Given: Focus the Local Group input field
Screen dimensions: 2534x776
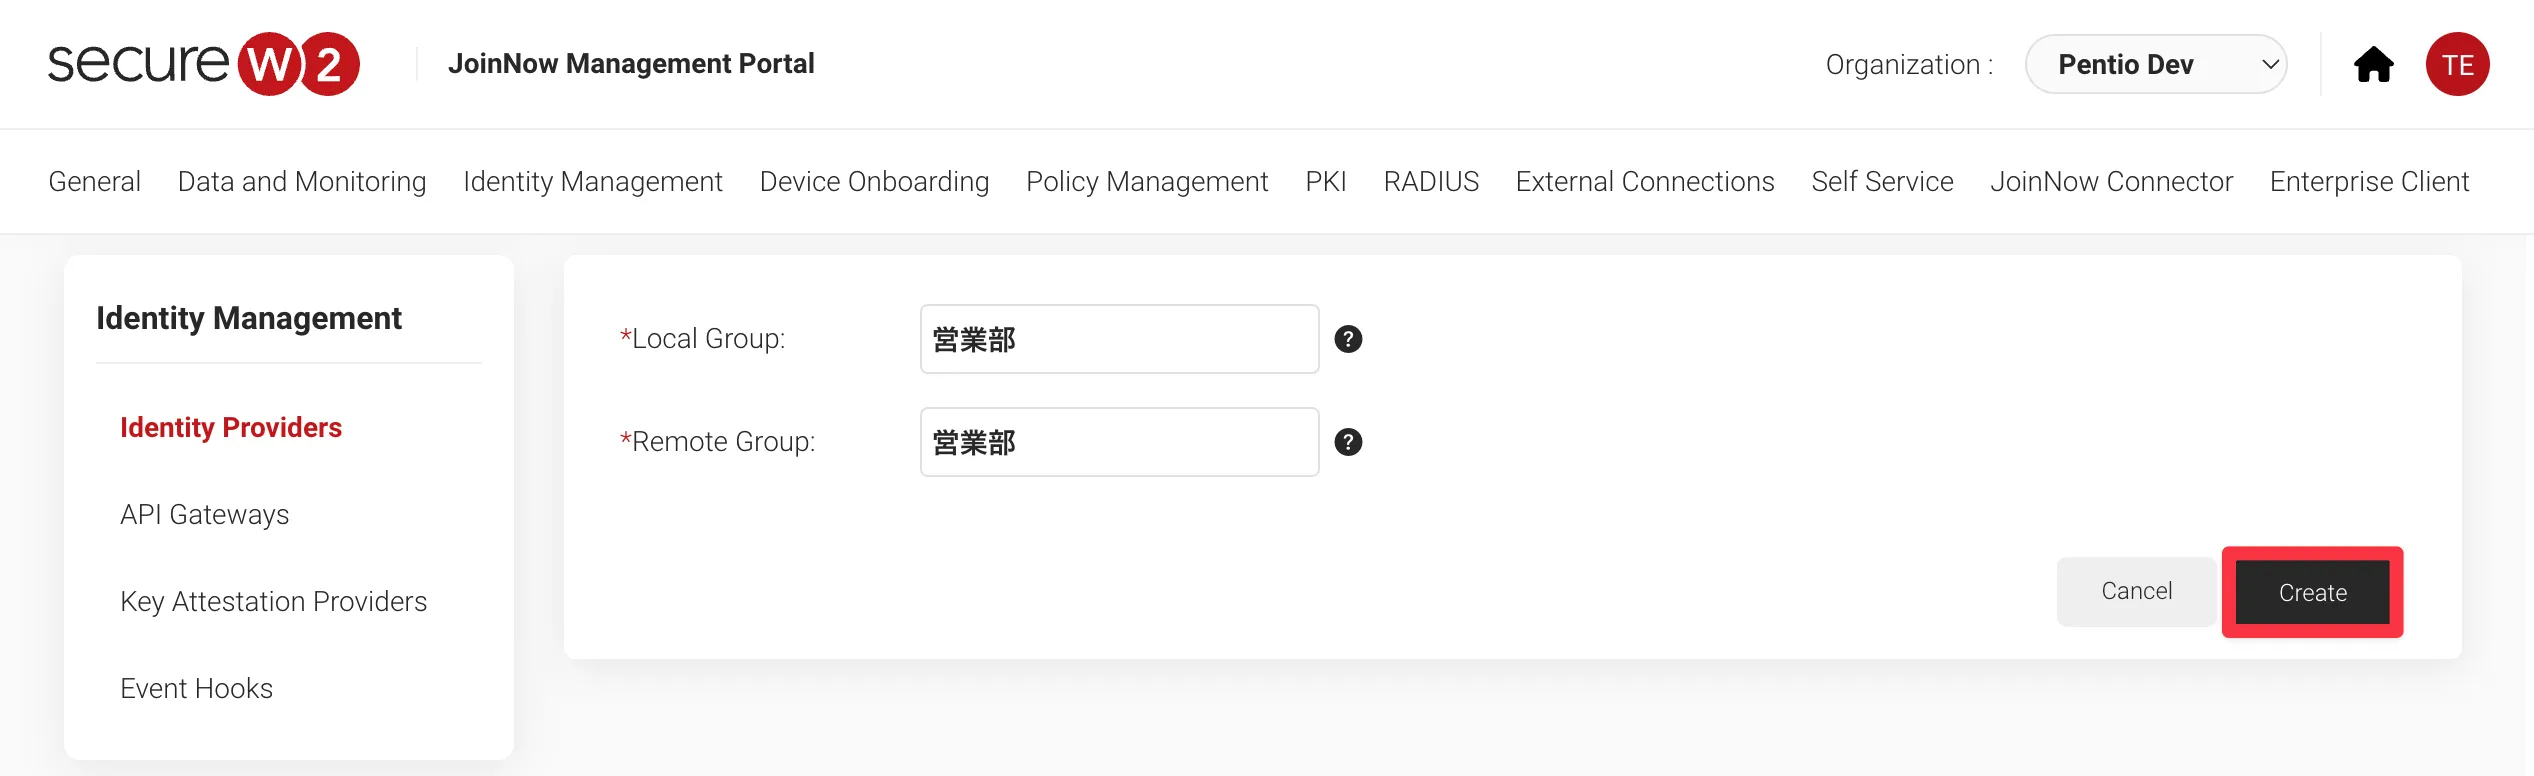Looking at the screenshot, I should click(1119, 339).
